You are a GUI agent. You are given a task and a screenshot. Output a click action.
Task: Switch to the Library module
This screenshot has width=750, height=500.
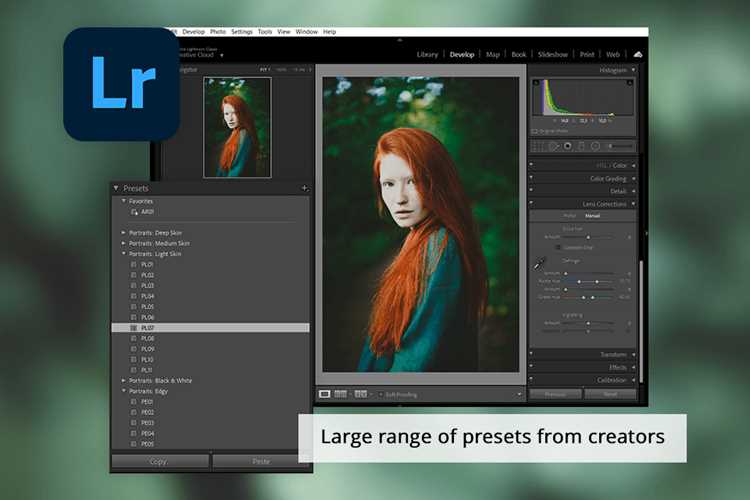click(x=427, y=55)
